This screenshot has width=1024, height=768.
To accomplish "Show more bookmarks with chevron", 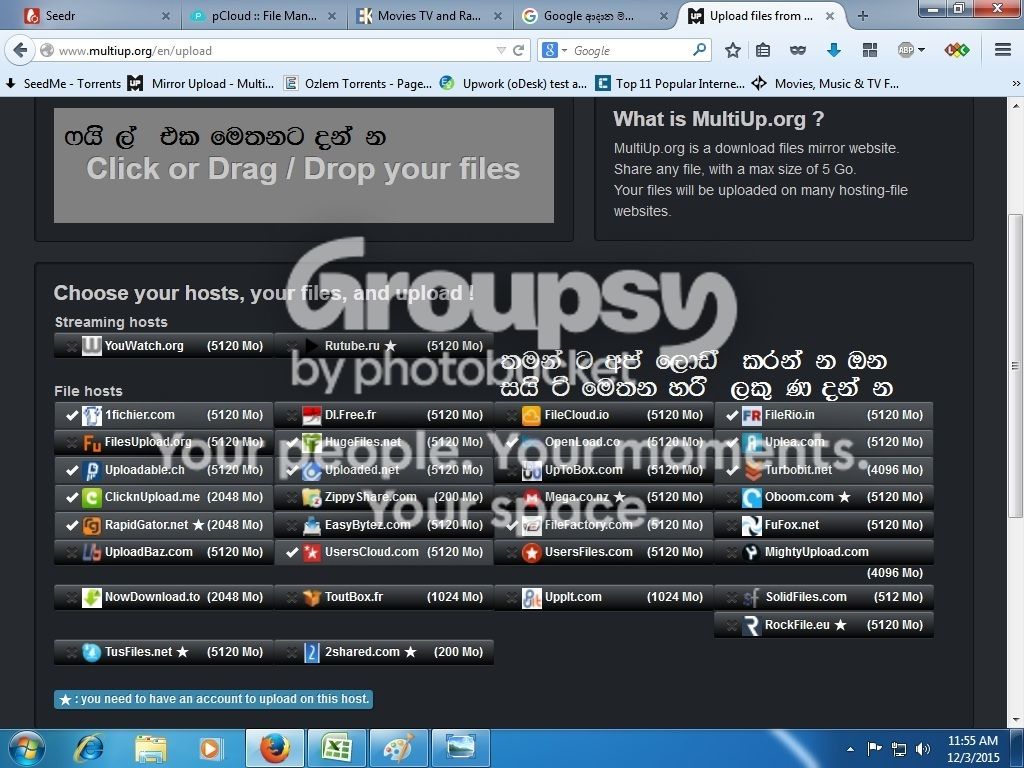I will tap(1016, 84).
